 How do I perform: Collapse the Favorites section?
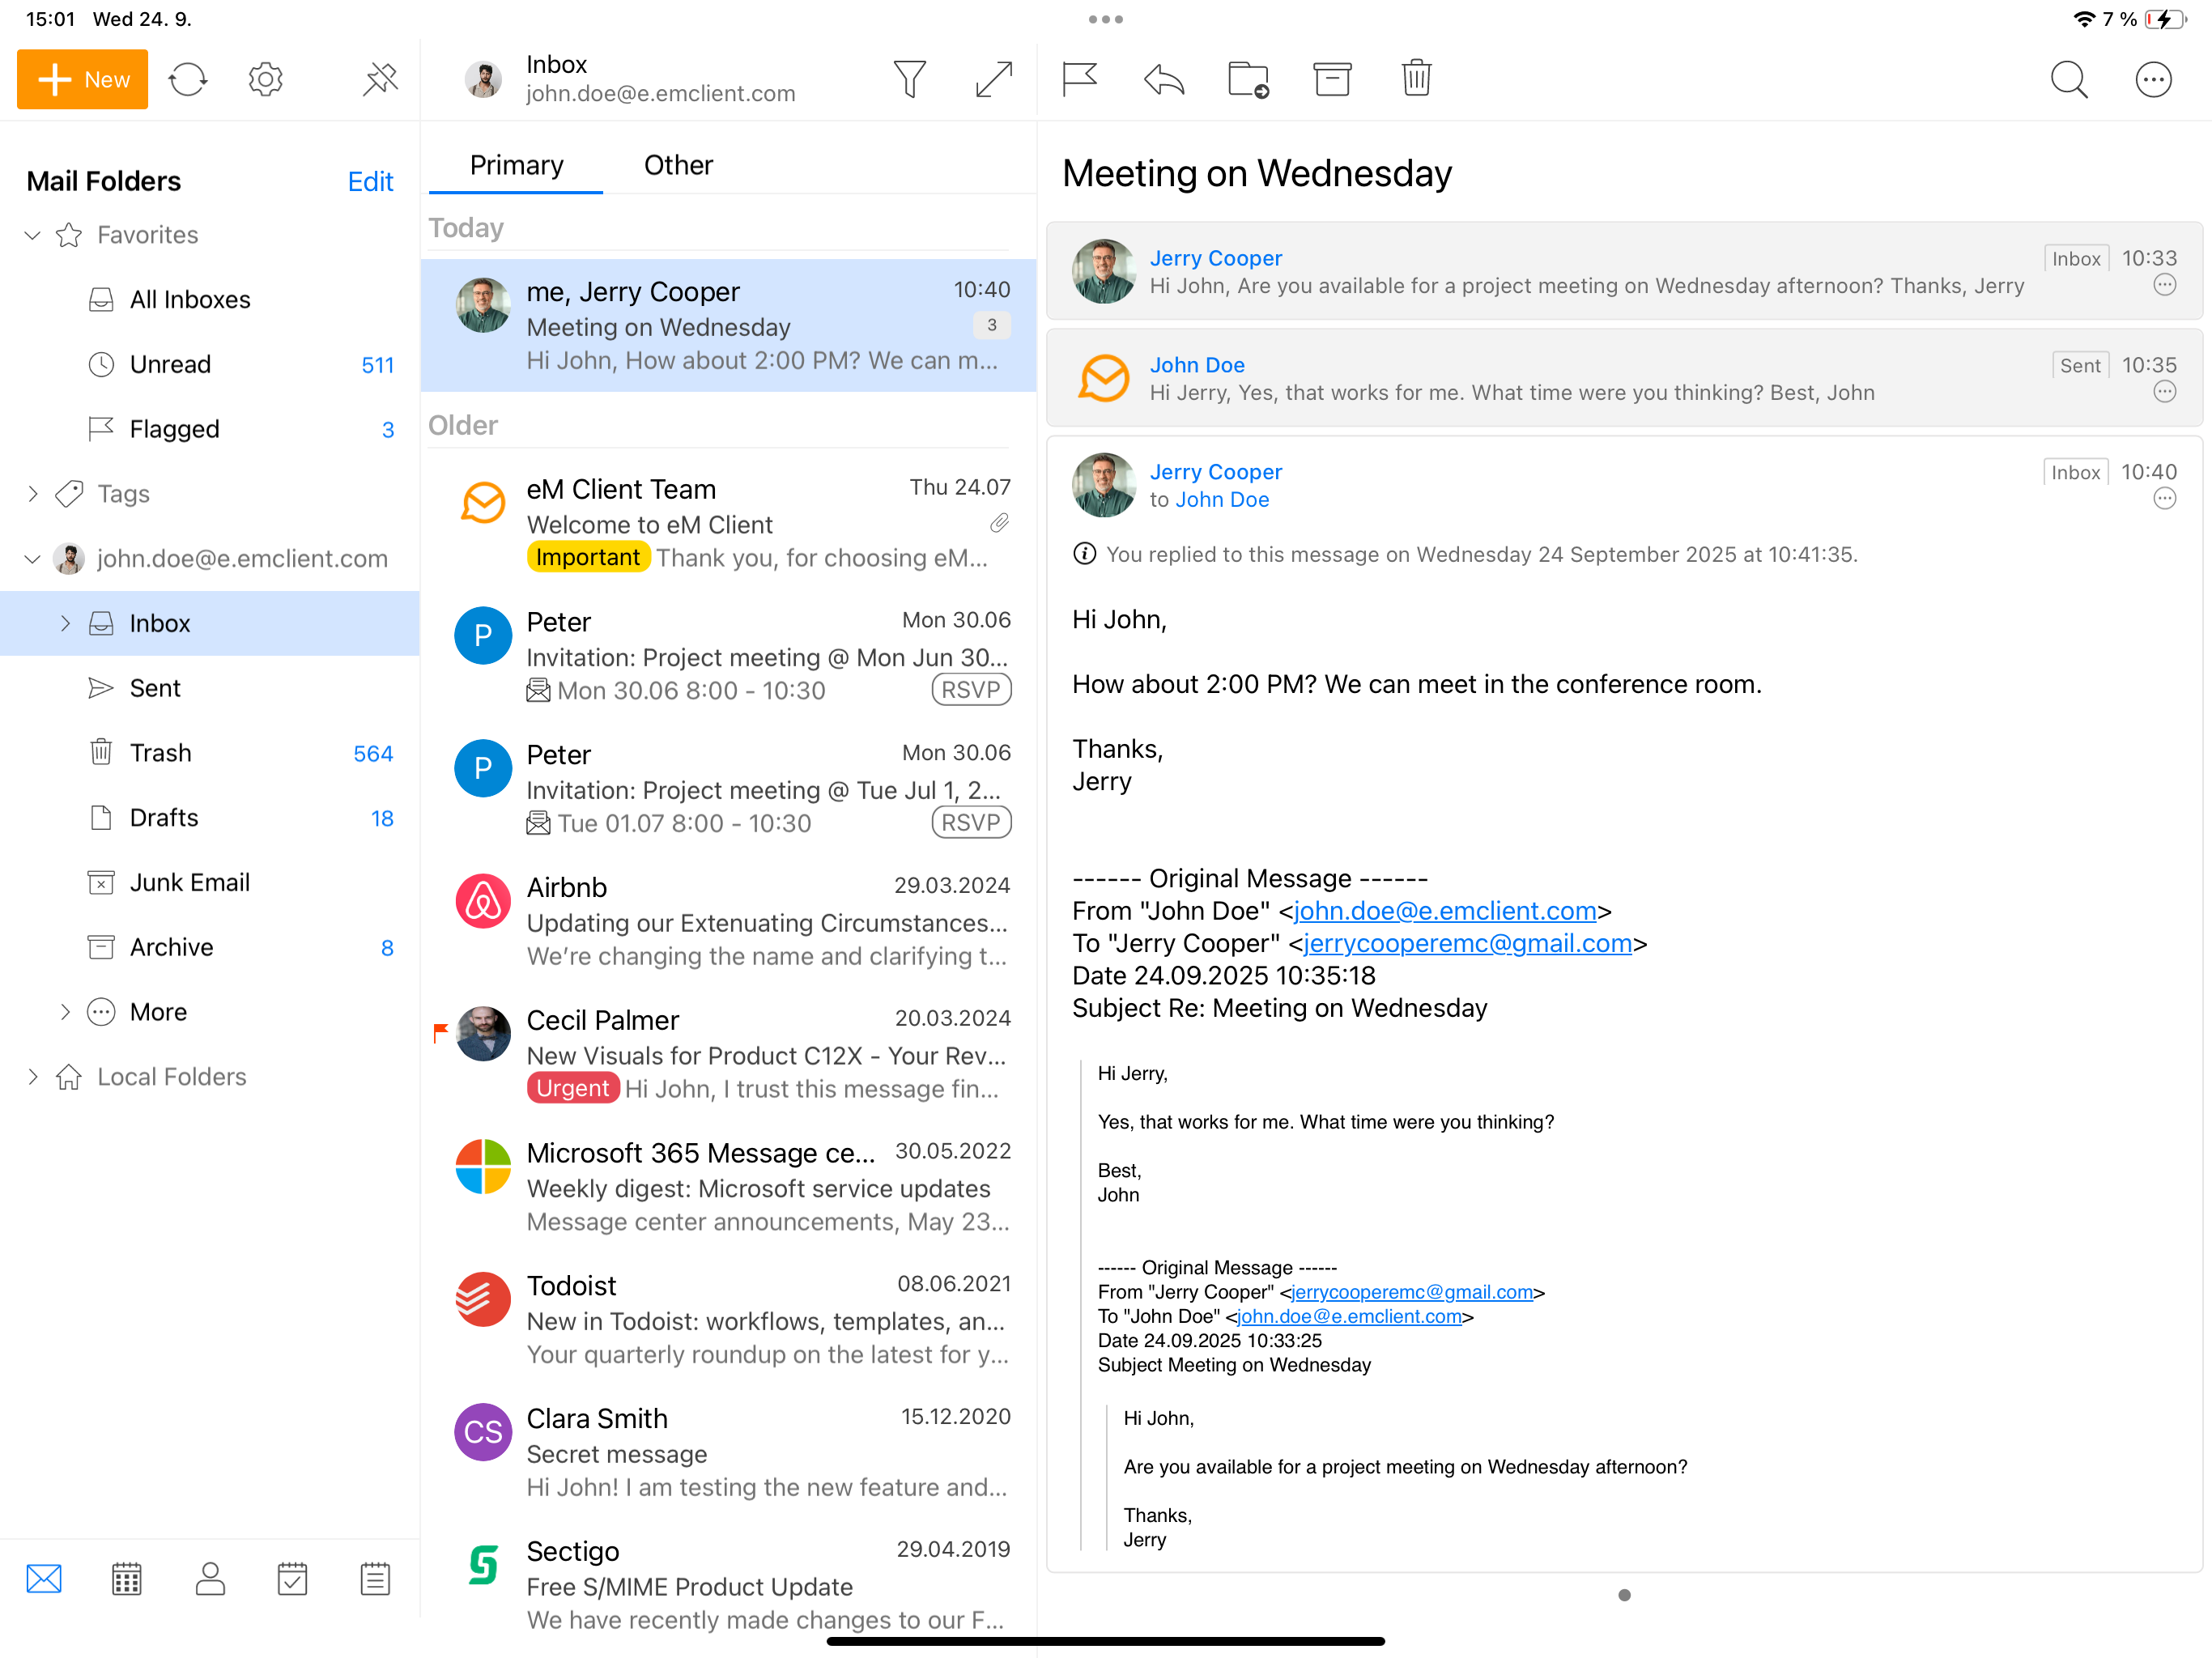coord(32,235)
